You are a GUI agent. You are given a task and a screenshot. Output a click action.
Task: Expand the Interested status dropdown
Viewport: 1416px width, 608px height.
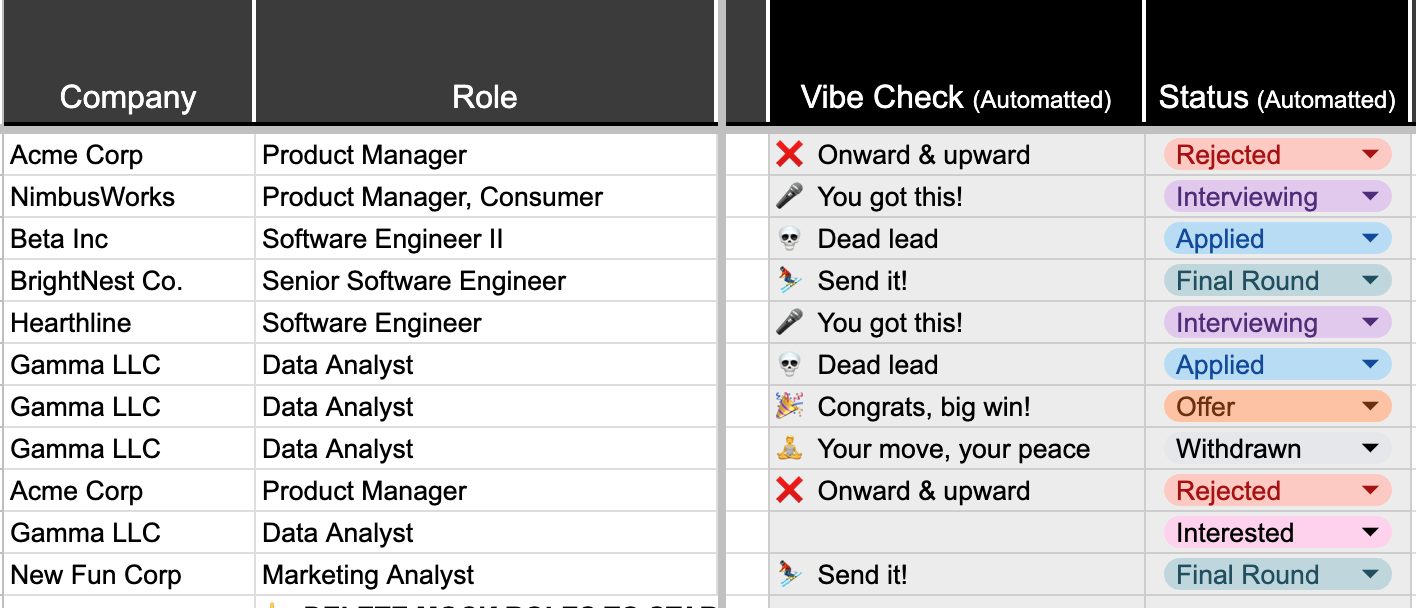pyautogui.click(x=1370, y=533)
